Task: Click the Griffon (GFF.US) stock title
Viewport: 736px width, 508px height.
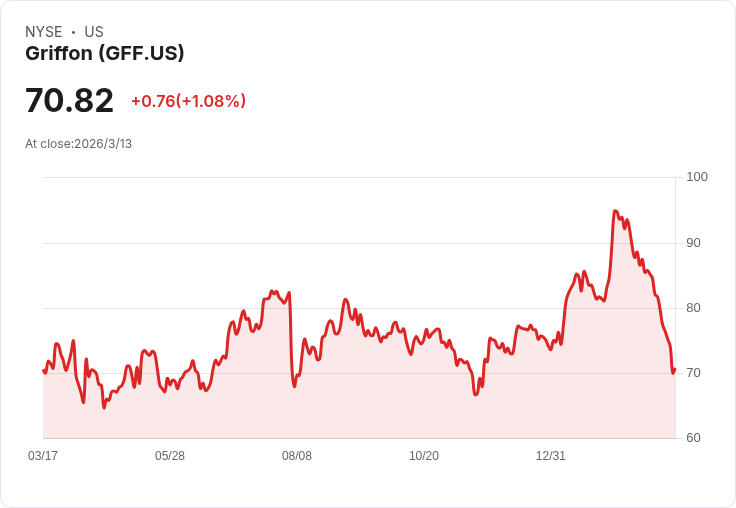Action: [x=105, y=53]
